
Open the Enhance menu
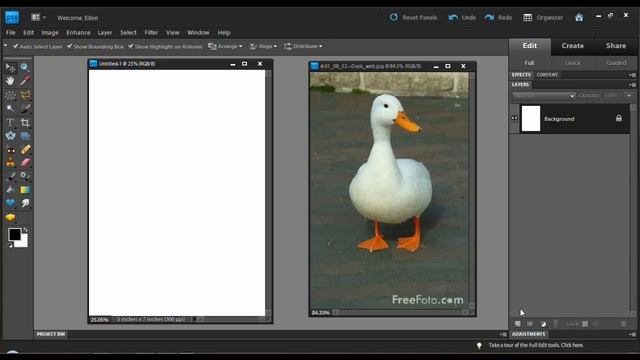(x=78, y=33)
